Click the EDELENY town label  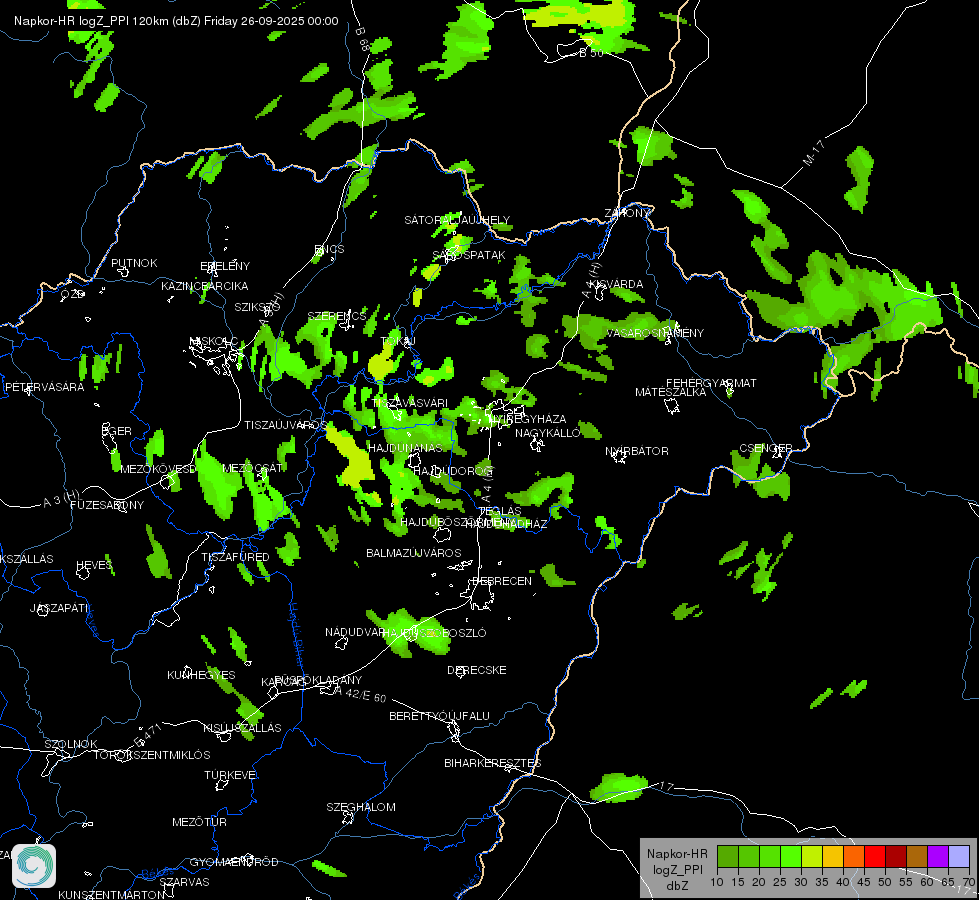tap(225, 266)
